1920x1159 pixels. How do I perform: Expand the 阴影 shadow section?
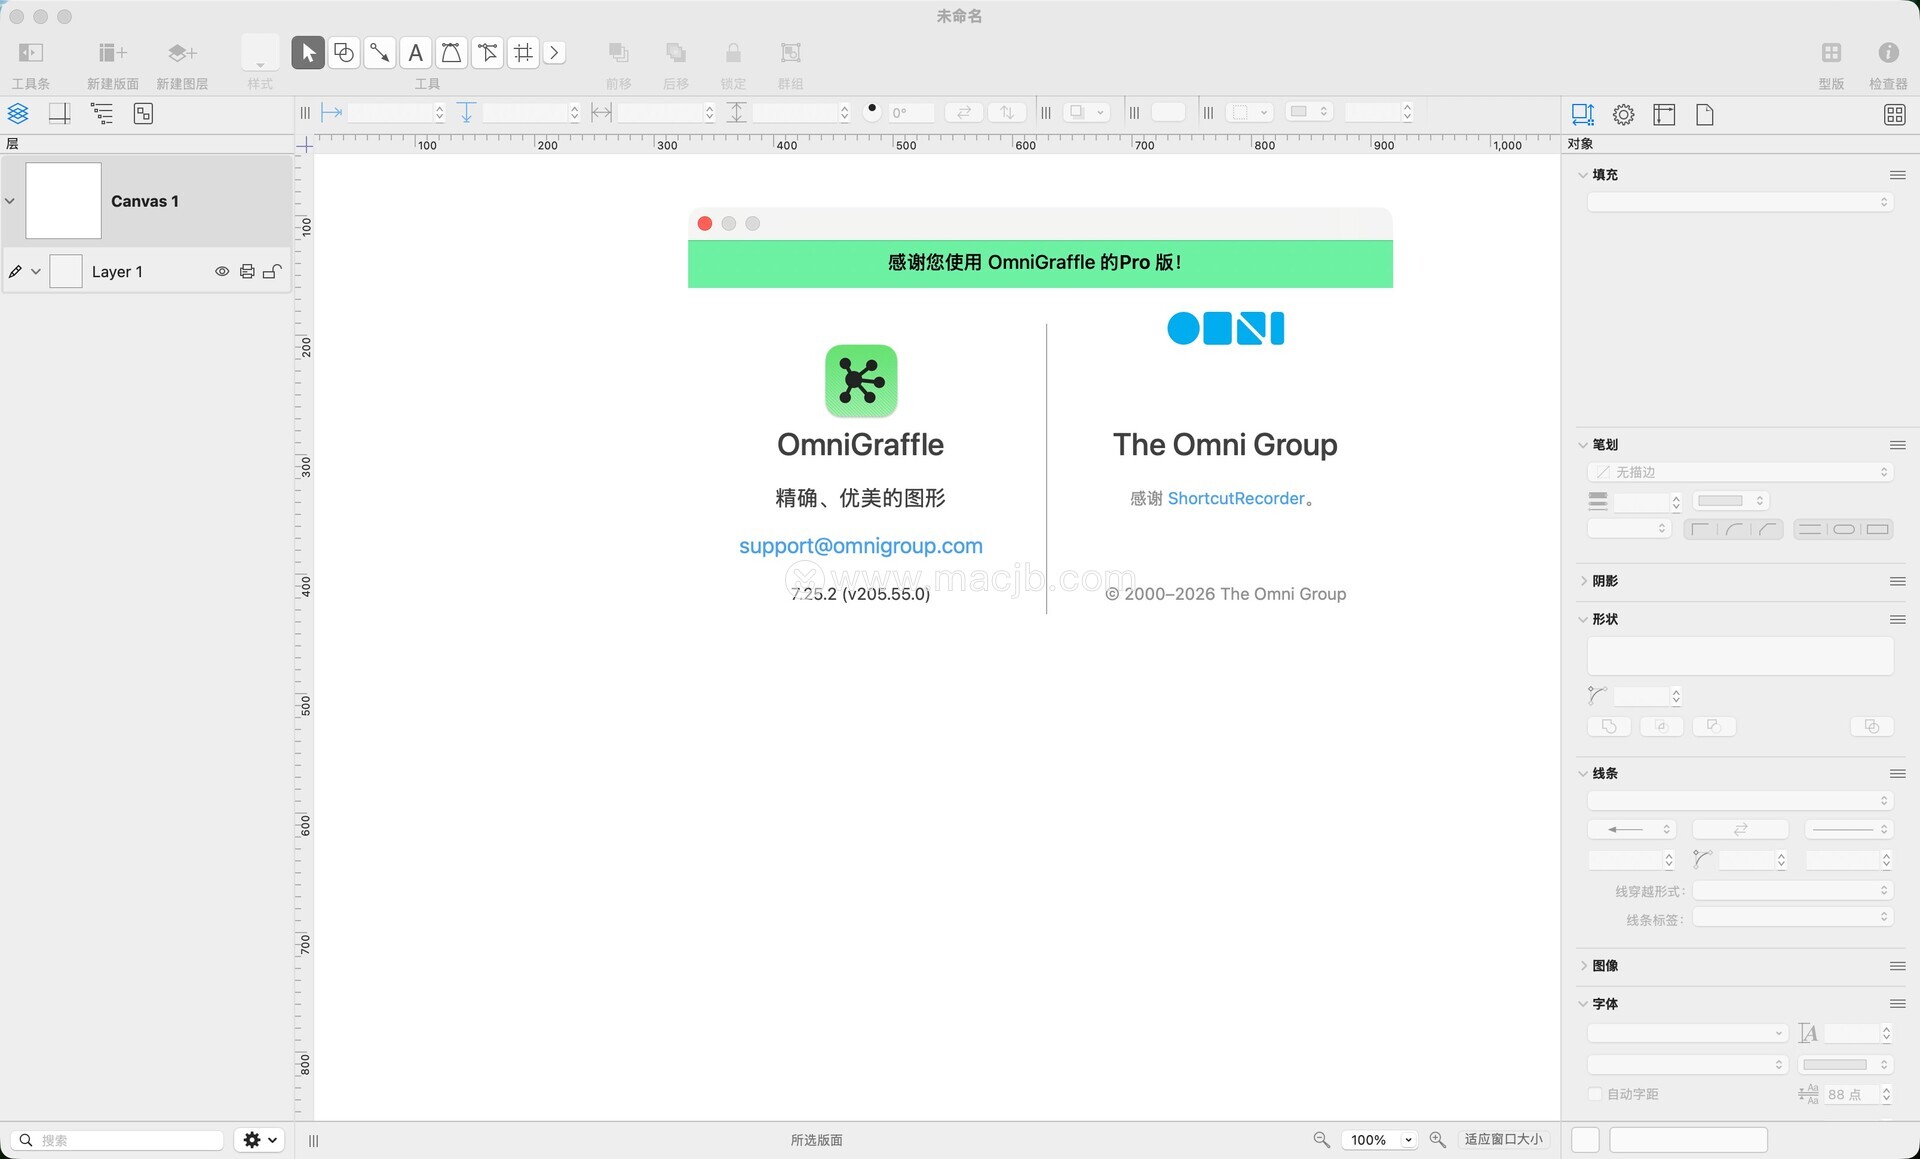click(1583, 581)
